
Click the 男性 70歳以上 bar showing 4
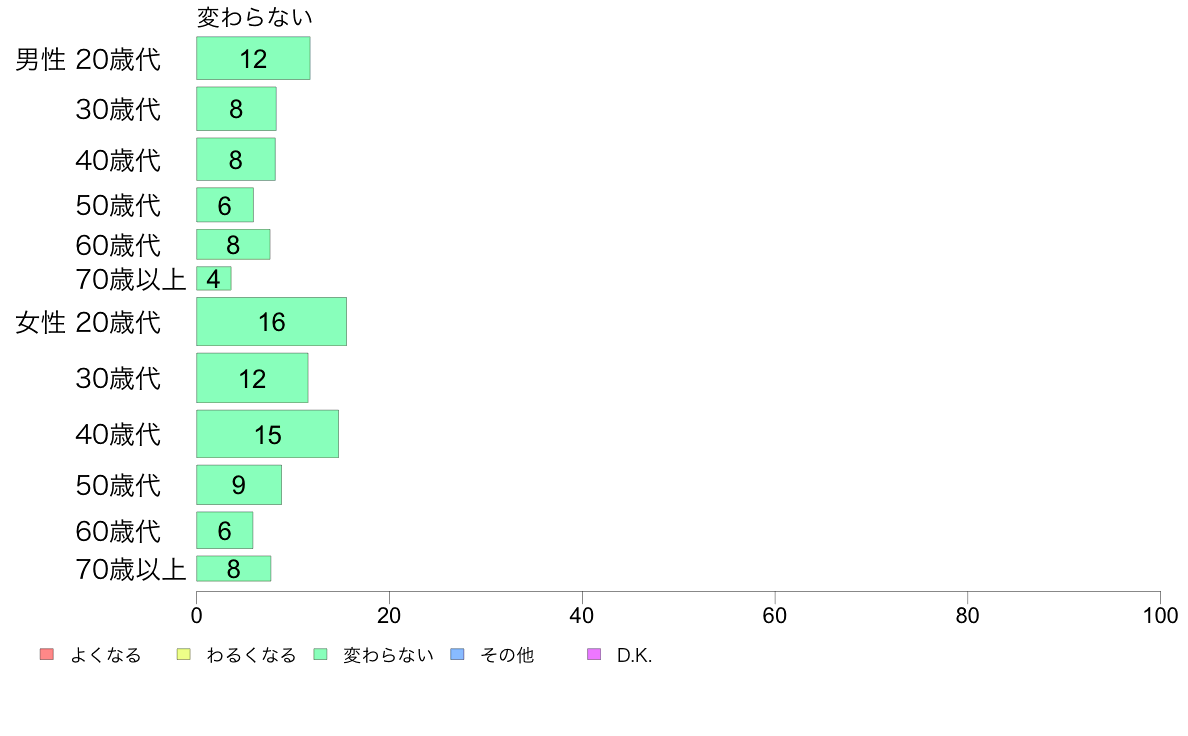214,278
